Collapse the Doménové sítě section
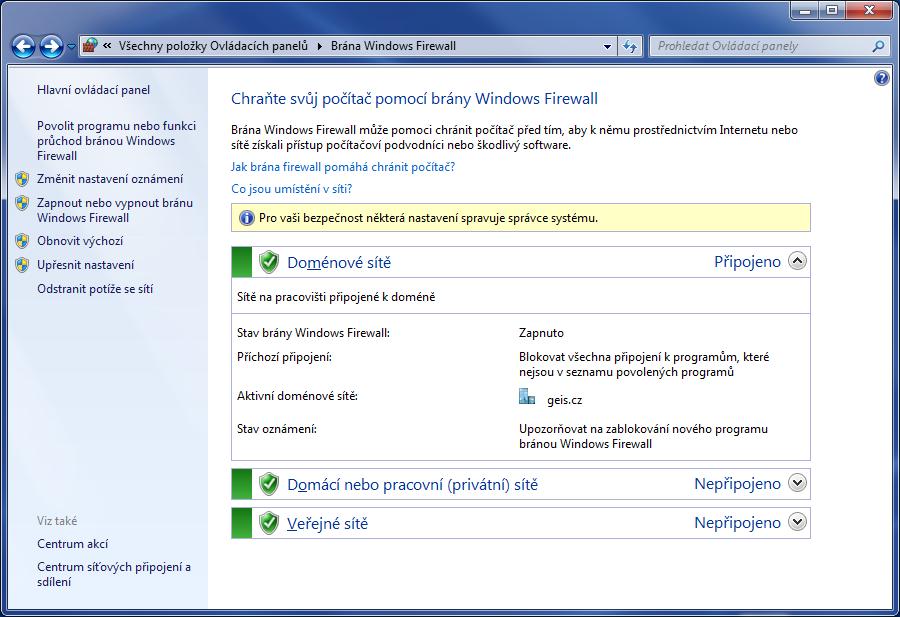The height and width of the screenshot is (617, 900). tap(797, 261)
